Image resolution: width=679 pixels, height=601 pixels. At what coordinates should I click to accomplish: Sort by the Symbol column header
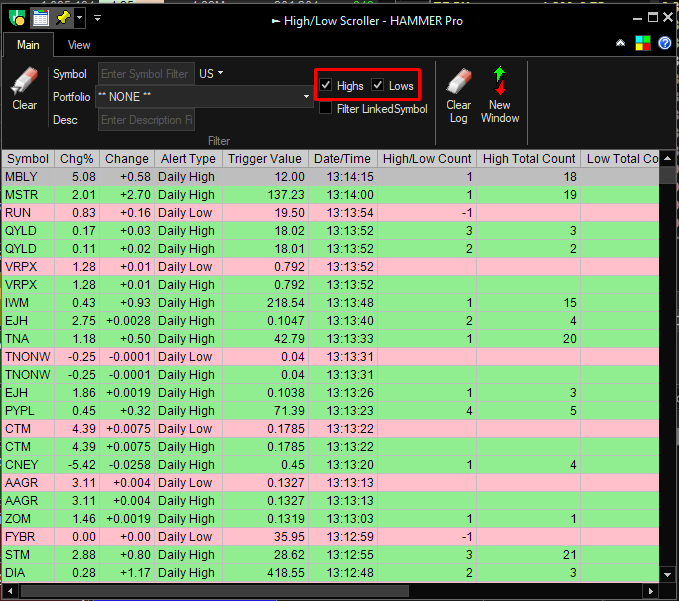[x=28, y=159]
